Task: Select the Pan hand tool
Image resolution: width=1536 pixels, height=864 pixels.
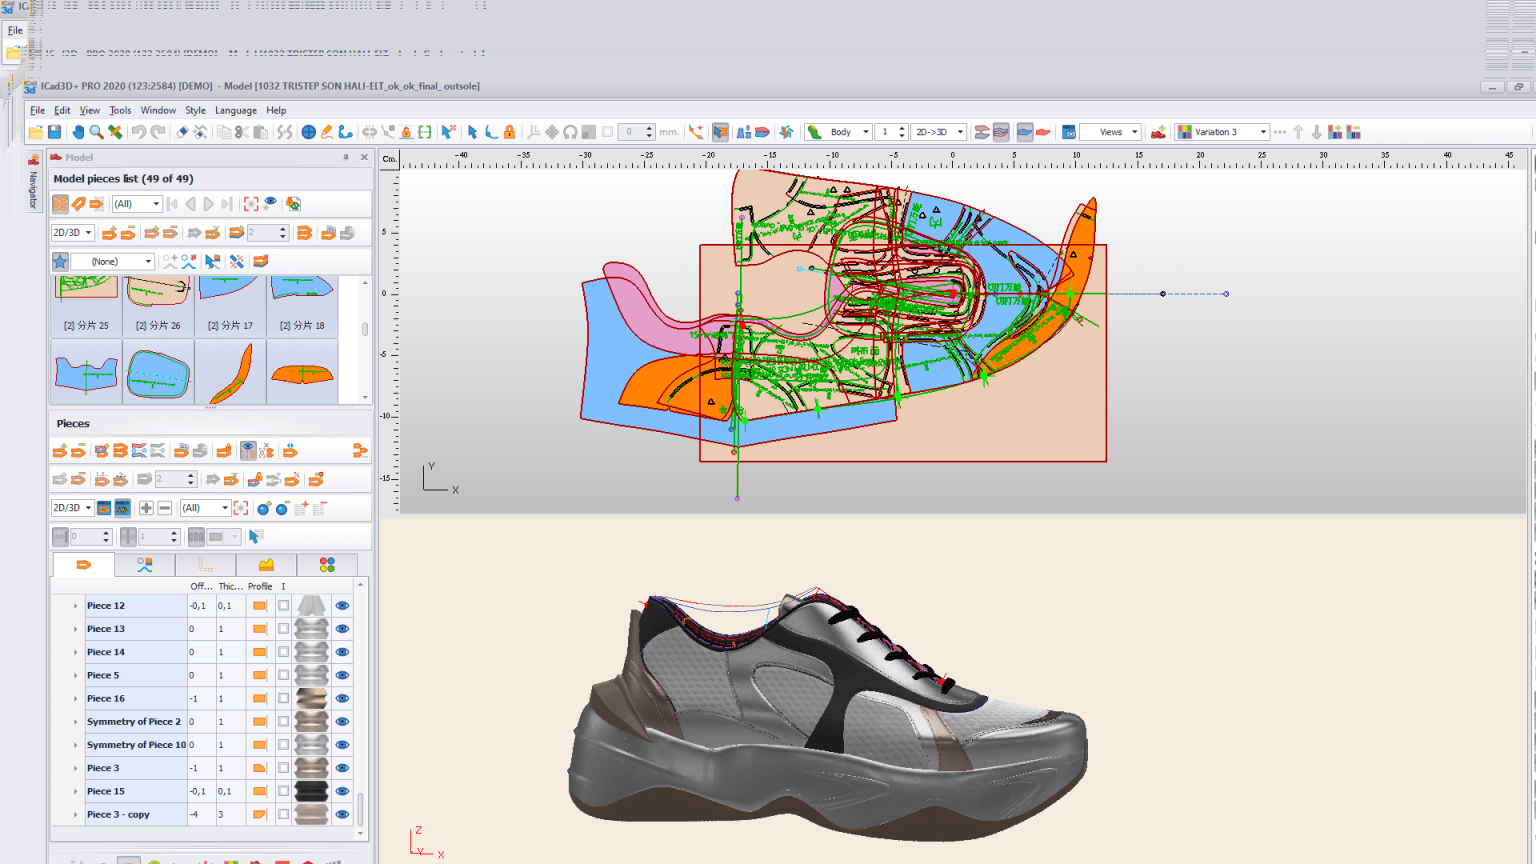Action: coord(77,132)
